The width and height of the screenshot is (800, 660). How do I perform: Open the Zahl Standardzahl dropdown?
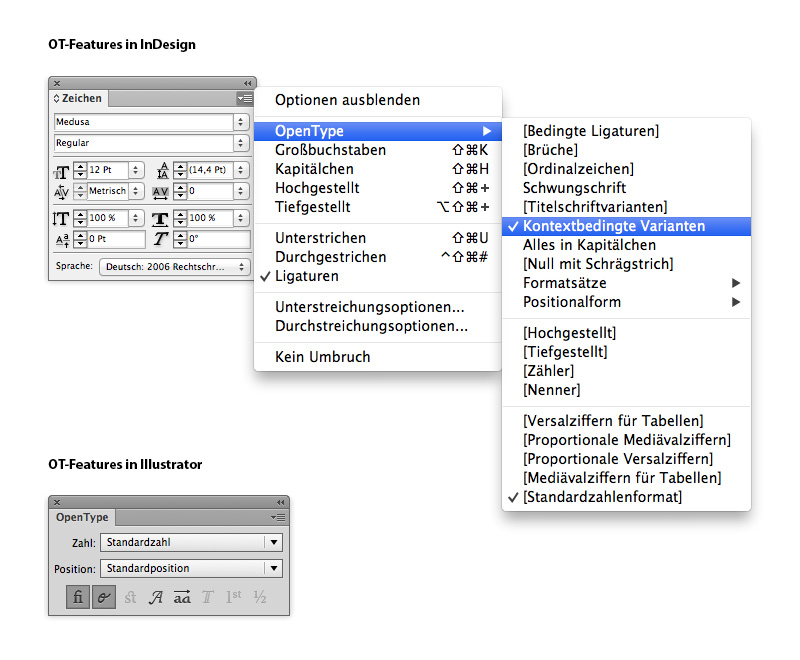point(191,542)
